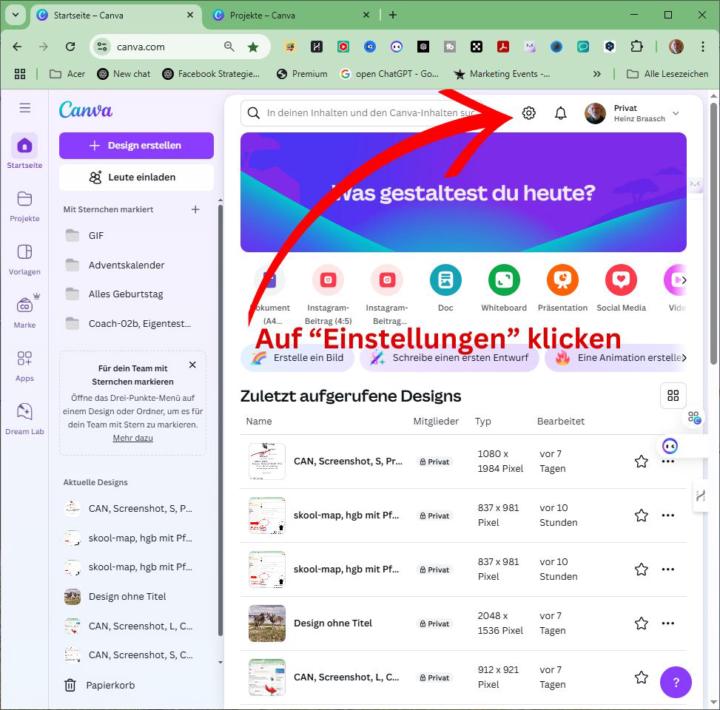Create a Präsentation design
The width and height of the screenshot is (720, 710).
coord(562,288)
